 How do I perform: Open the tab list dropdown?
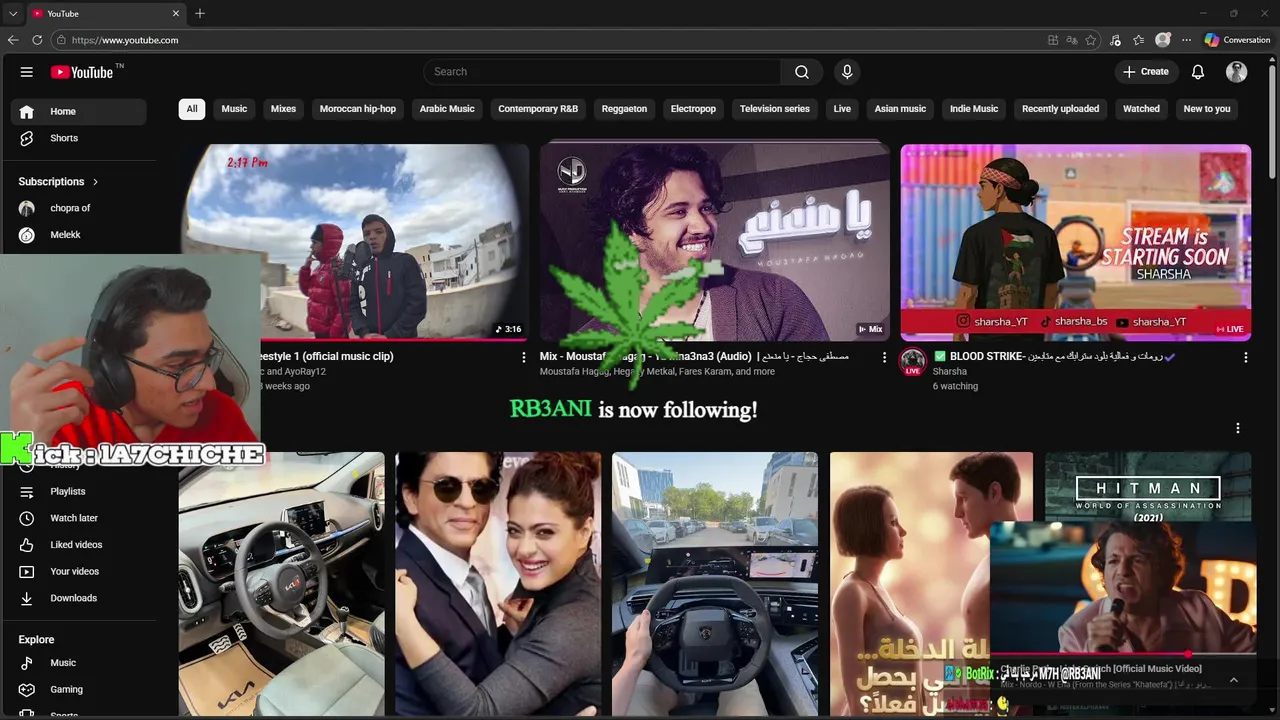pyautogui.click(x=13, y=14)
